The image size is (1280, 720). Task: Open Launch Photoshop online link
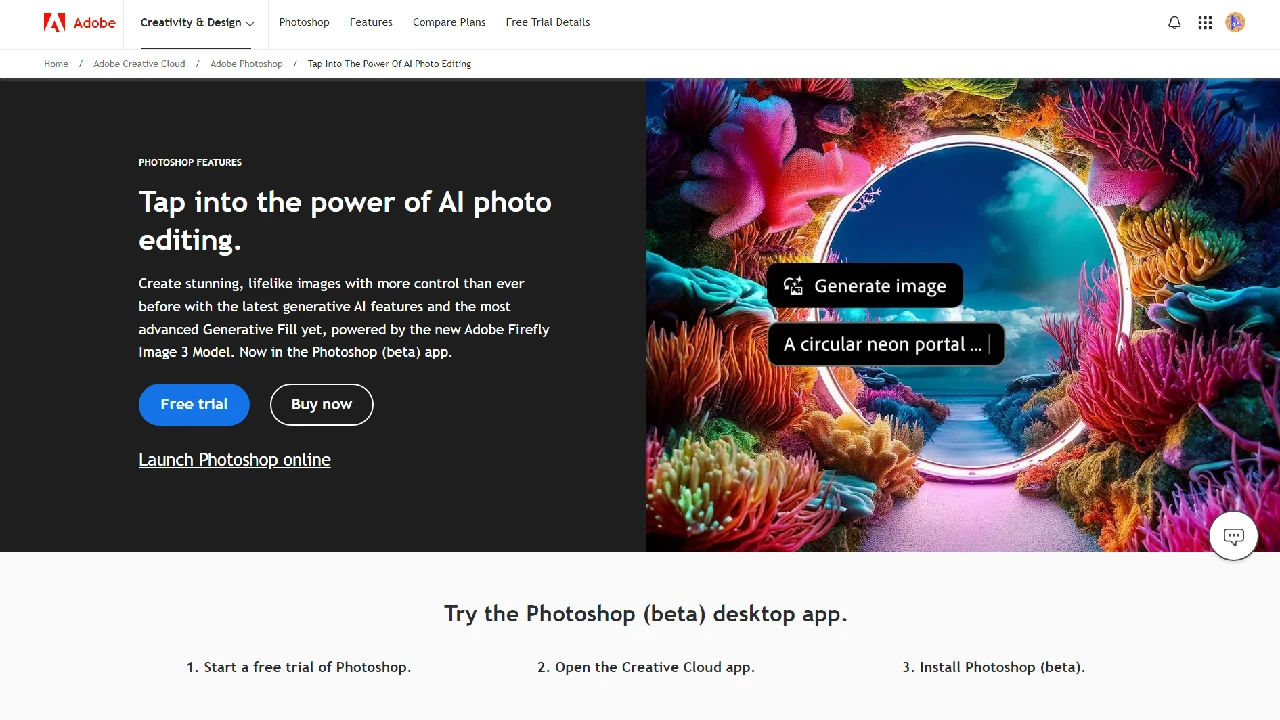click(x=234, y=459)
